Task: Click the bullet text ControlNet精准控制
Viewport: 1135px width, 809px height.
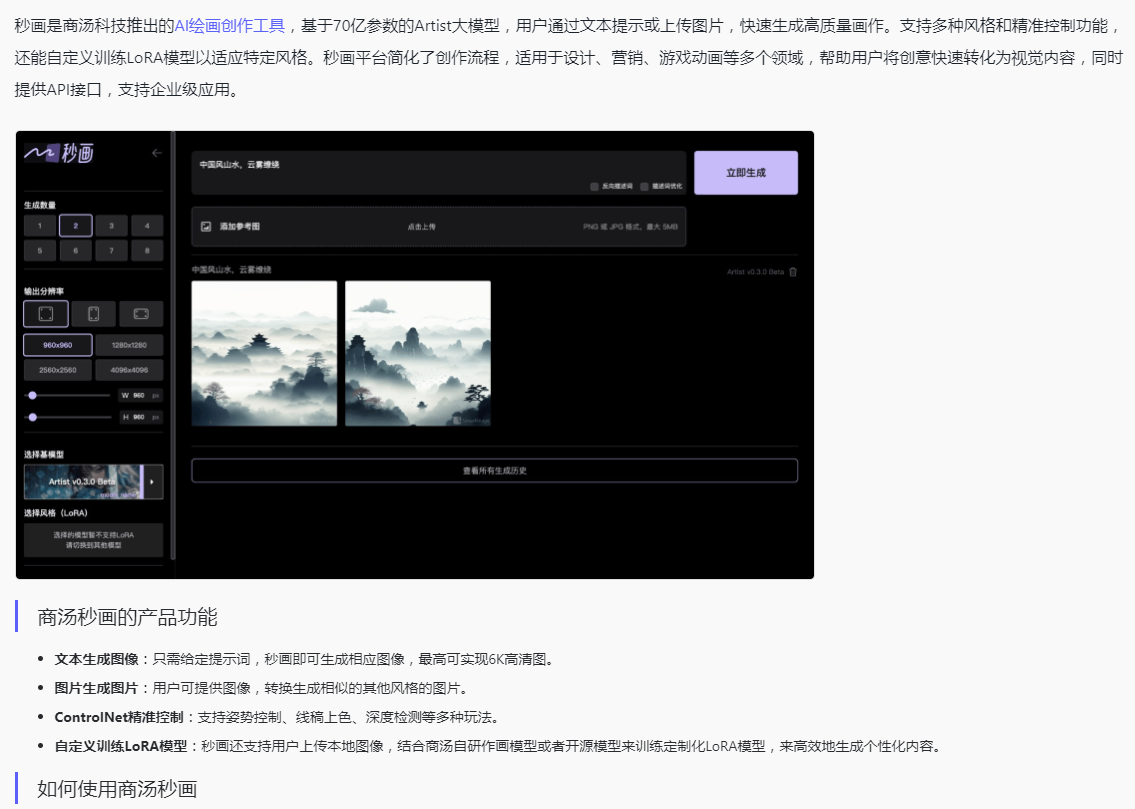Action: (x=119, y=717)
